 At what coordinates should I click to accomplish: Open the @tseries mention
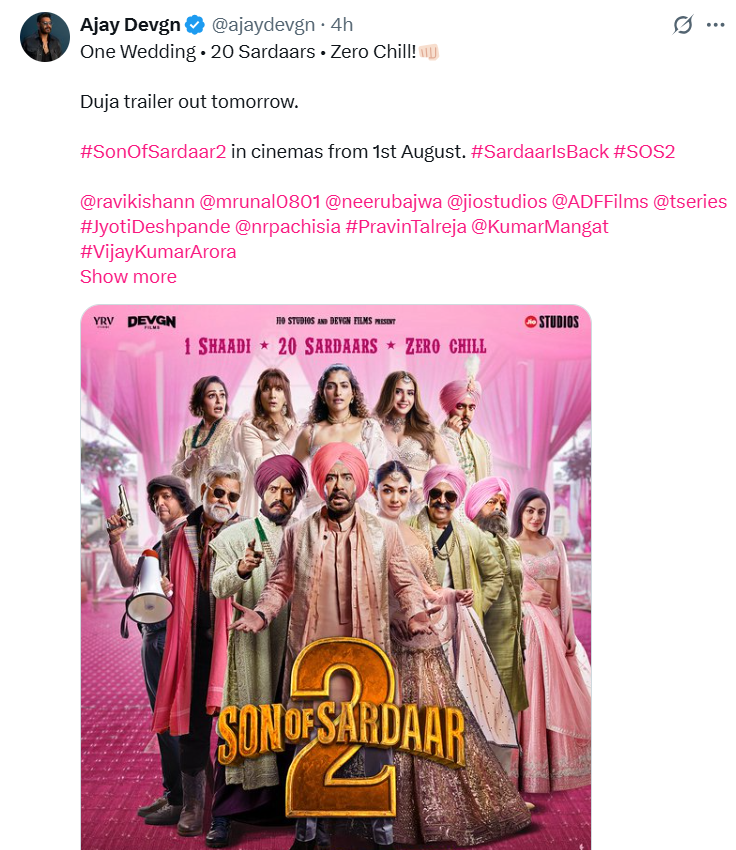pos(690,202)
